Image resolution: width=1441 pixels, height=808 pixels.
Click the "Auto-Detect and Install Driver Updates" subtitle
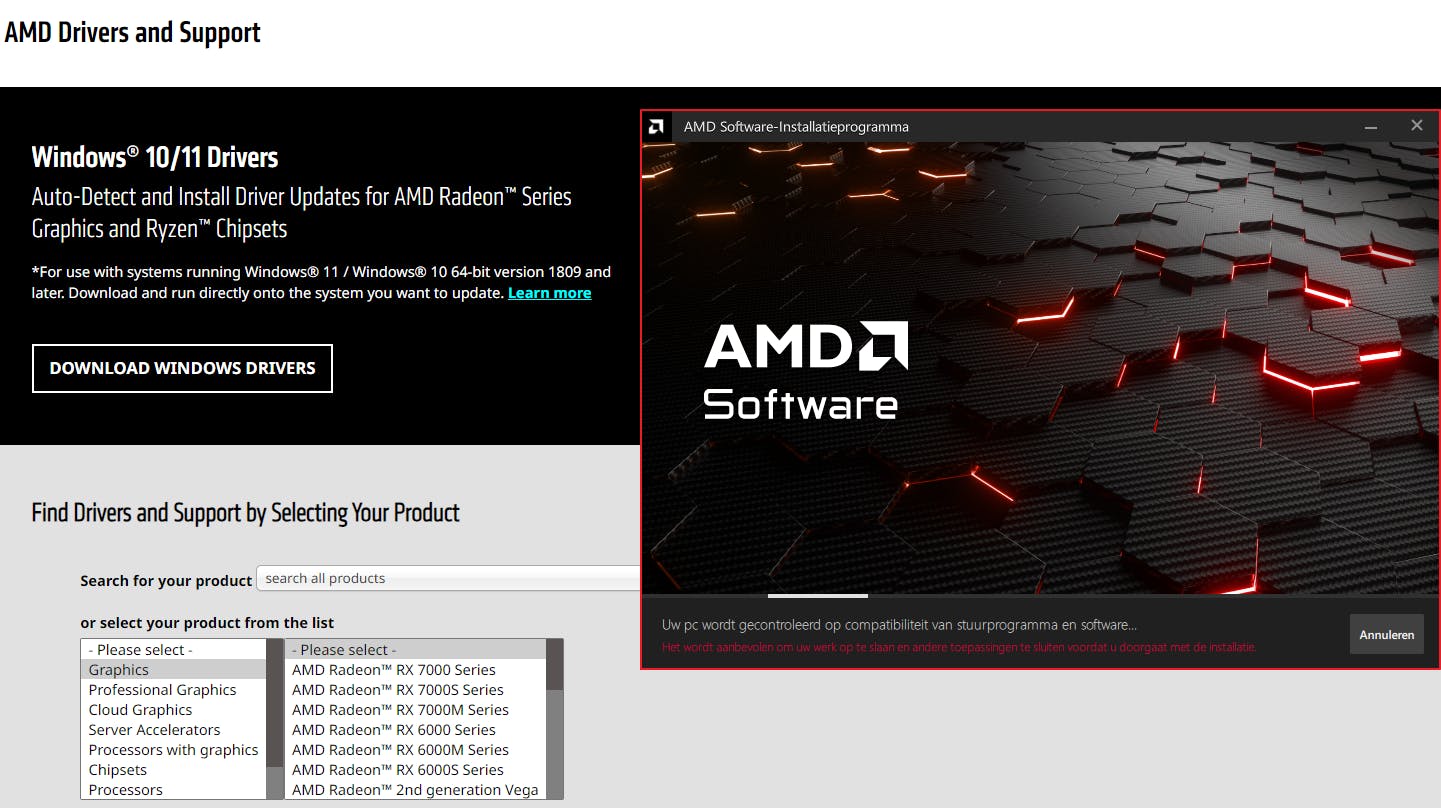[x=302, y=212]
